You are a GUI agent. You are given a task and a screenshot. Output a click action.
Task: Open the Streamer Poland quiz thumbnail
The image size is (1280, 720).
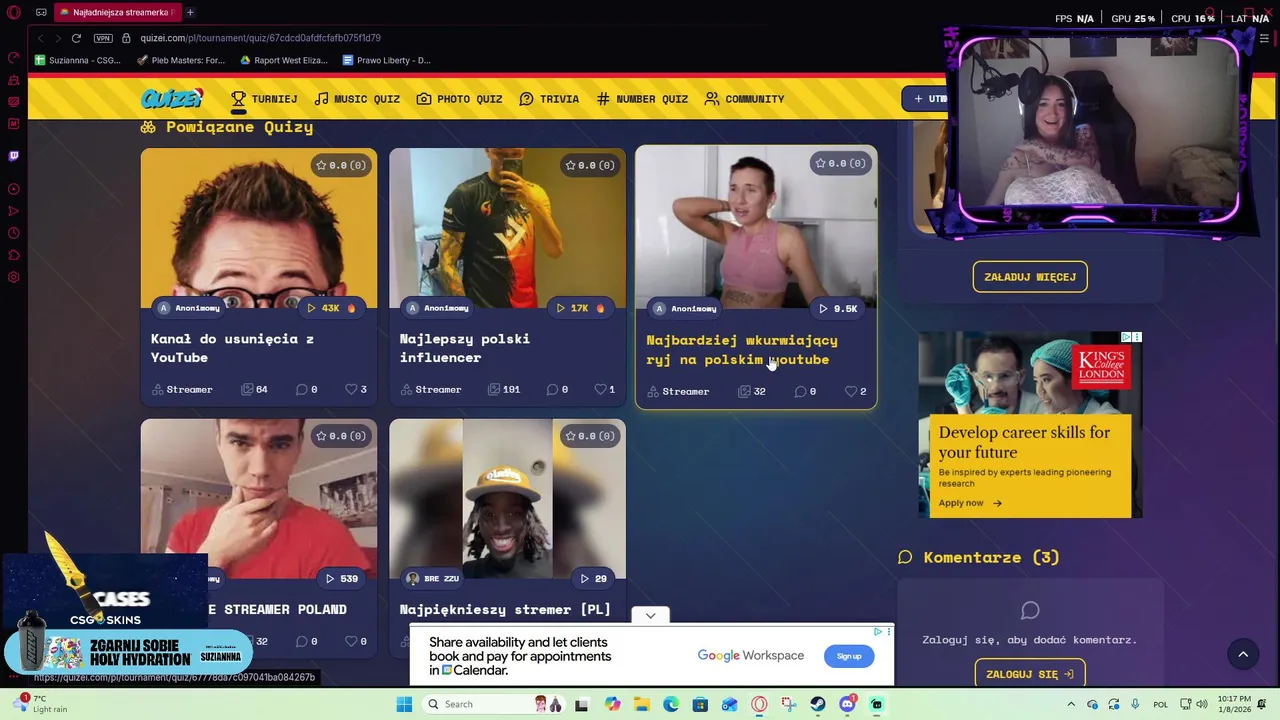coord(259,498)
